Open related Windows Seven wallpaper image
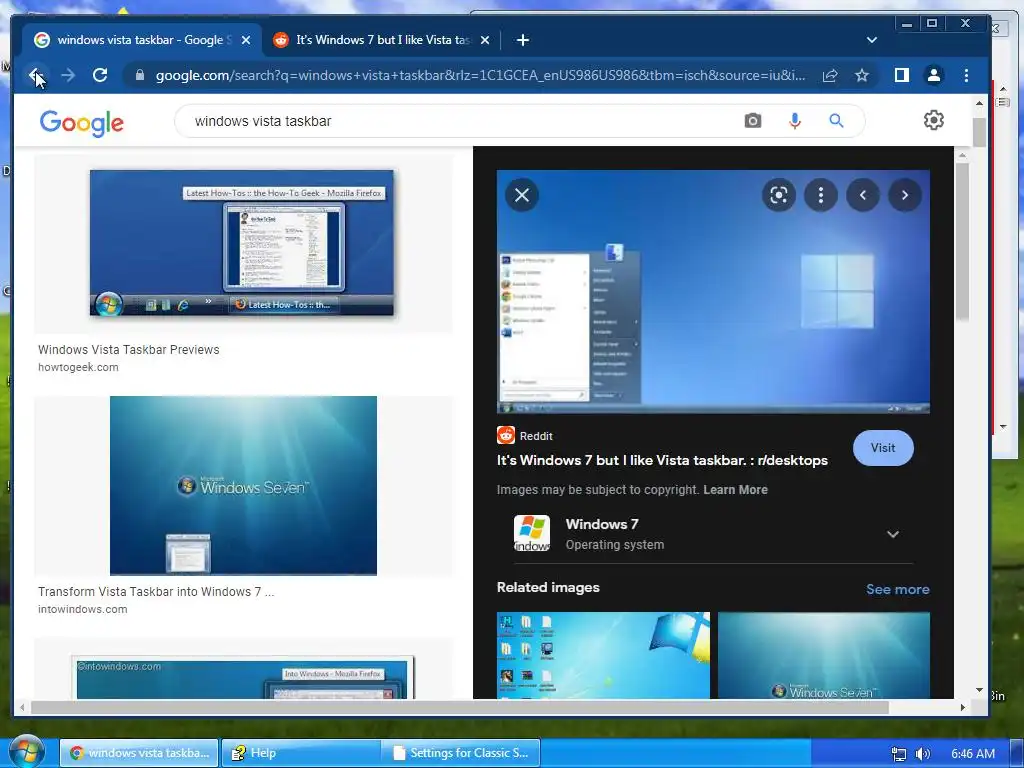1024x768 pixels. (824, 655)
